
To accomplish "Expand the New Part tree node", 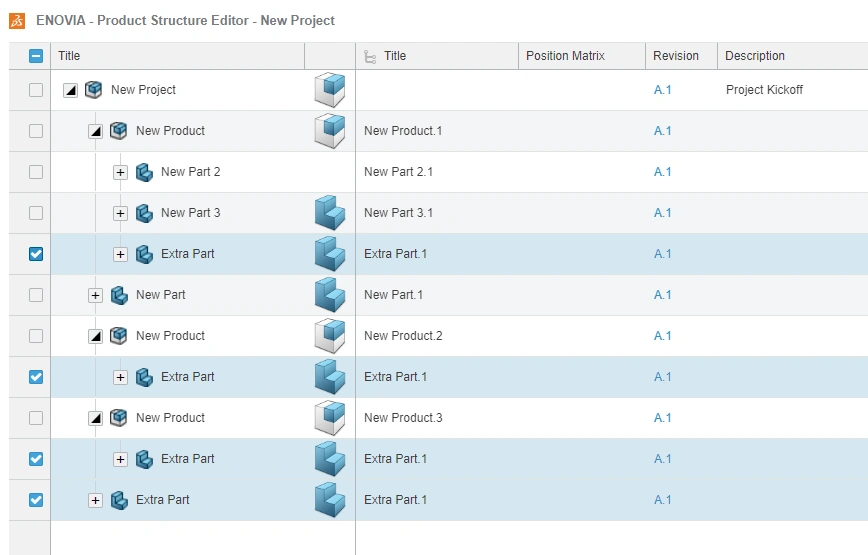I will click(x=95, y=295).
